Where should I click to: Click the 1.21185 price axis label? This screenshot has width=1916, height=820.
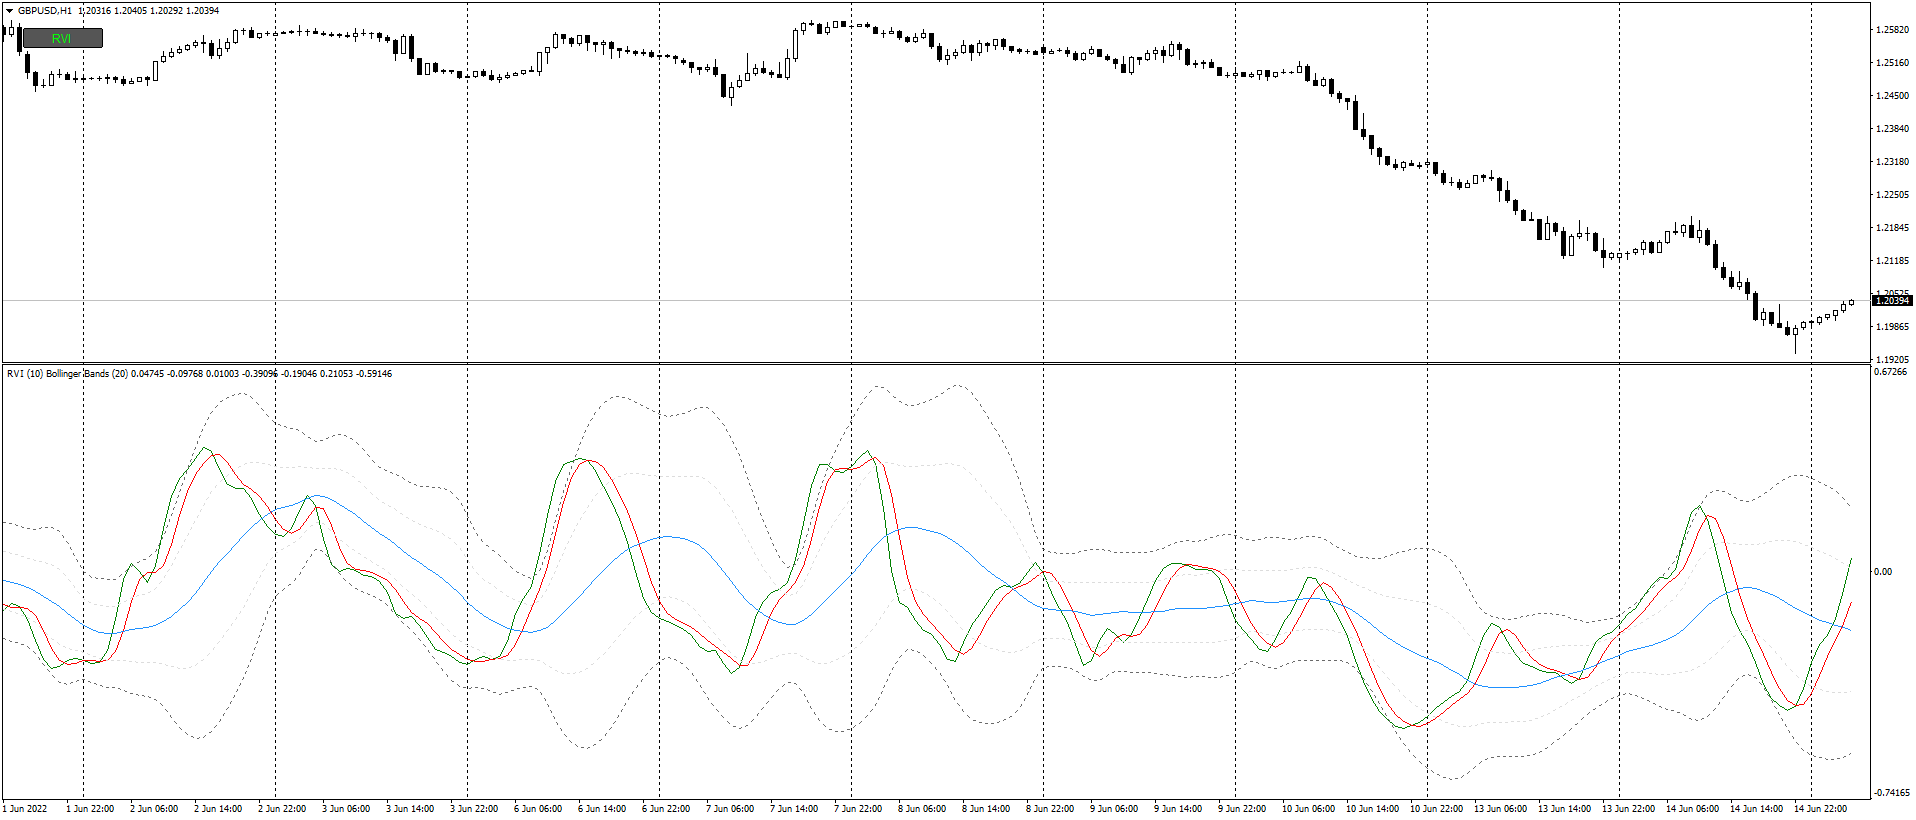coord(1891,261)
